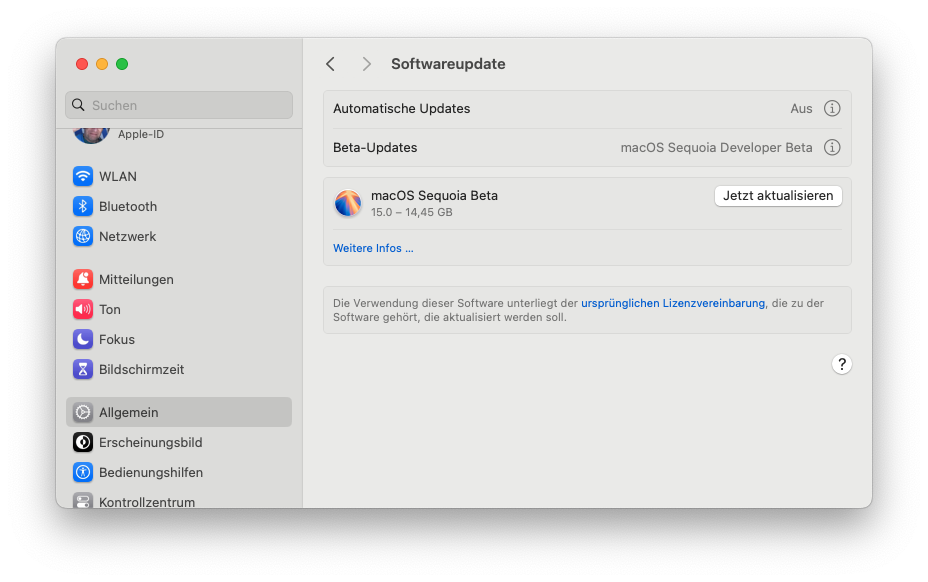
Task: Click Bedienungshilfen accessibility icon
Action: 83,472
